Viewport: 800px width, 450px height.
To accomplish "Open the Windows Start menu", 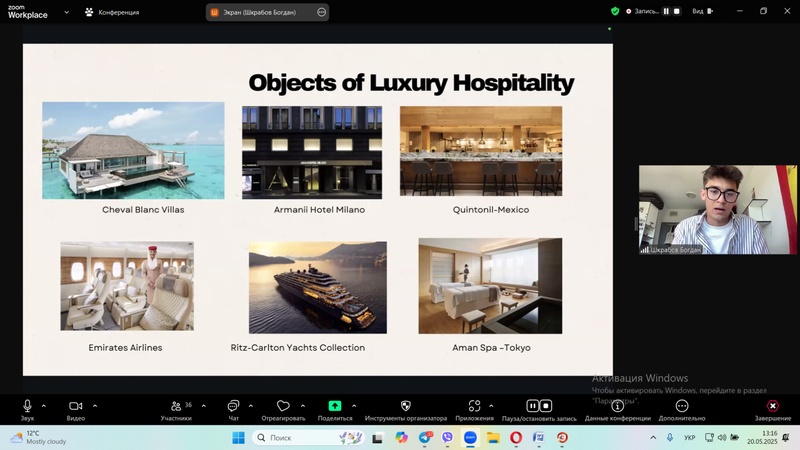I will pos(238,438).
